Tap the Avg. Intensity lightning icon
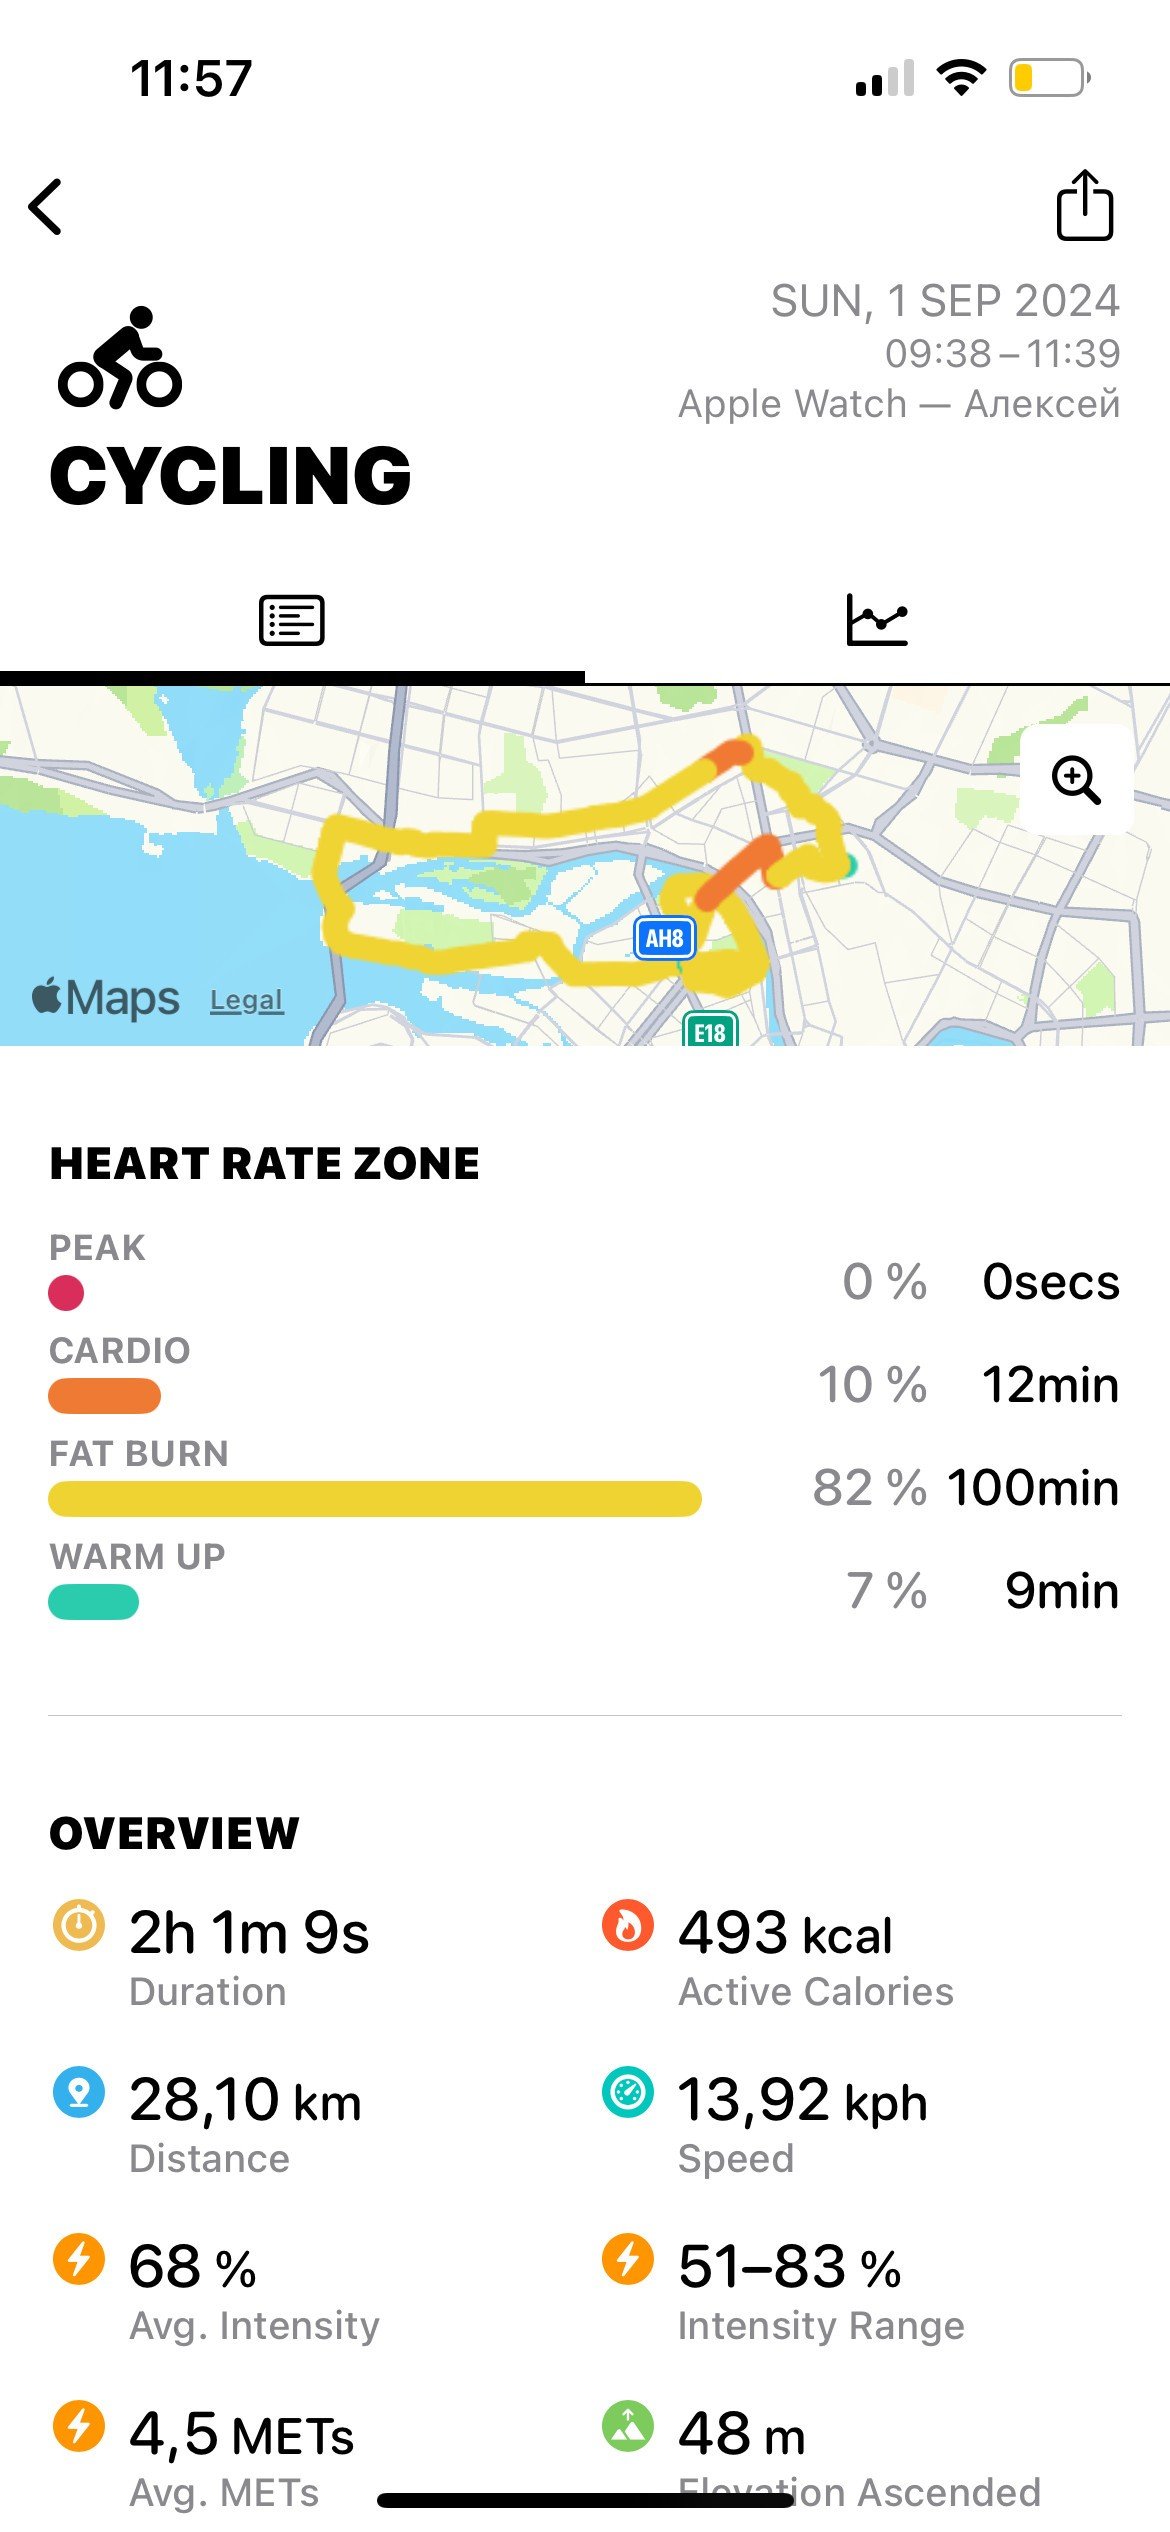Image resolution: width=1170 pixels, height=2532 pixels. [x=79, y=2258]
